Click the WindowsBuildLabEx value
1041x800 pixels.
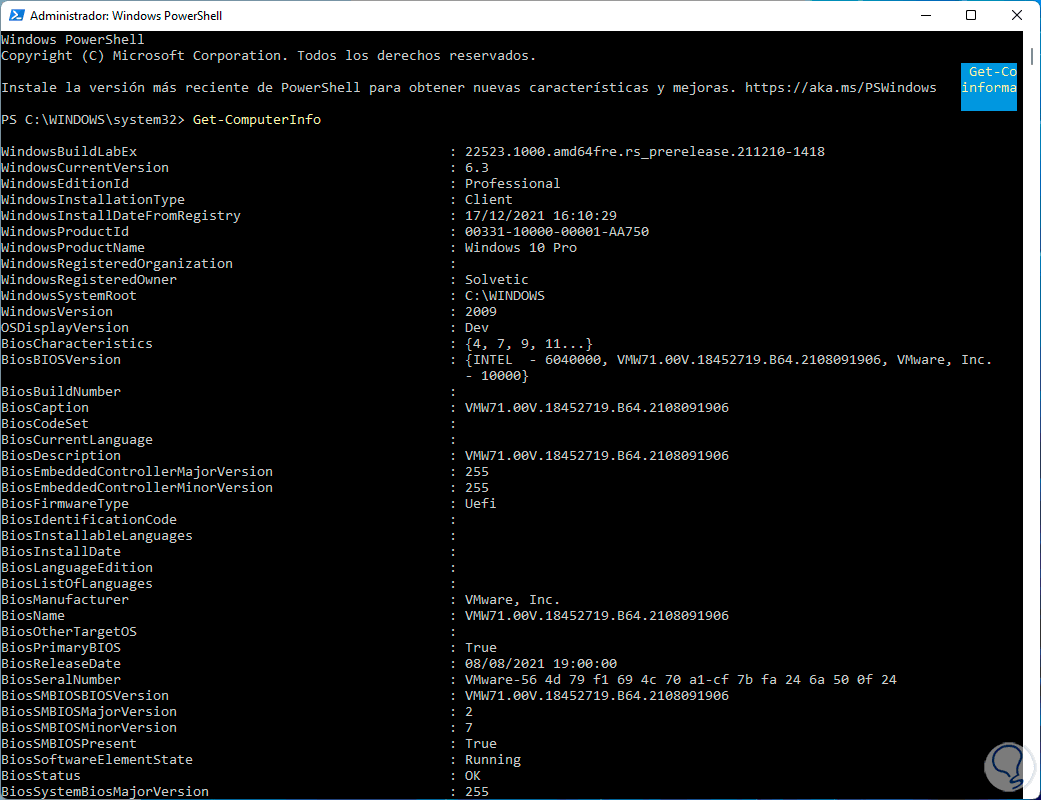pos(644,152)
